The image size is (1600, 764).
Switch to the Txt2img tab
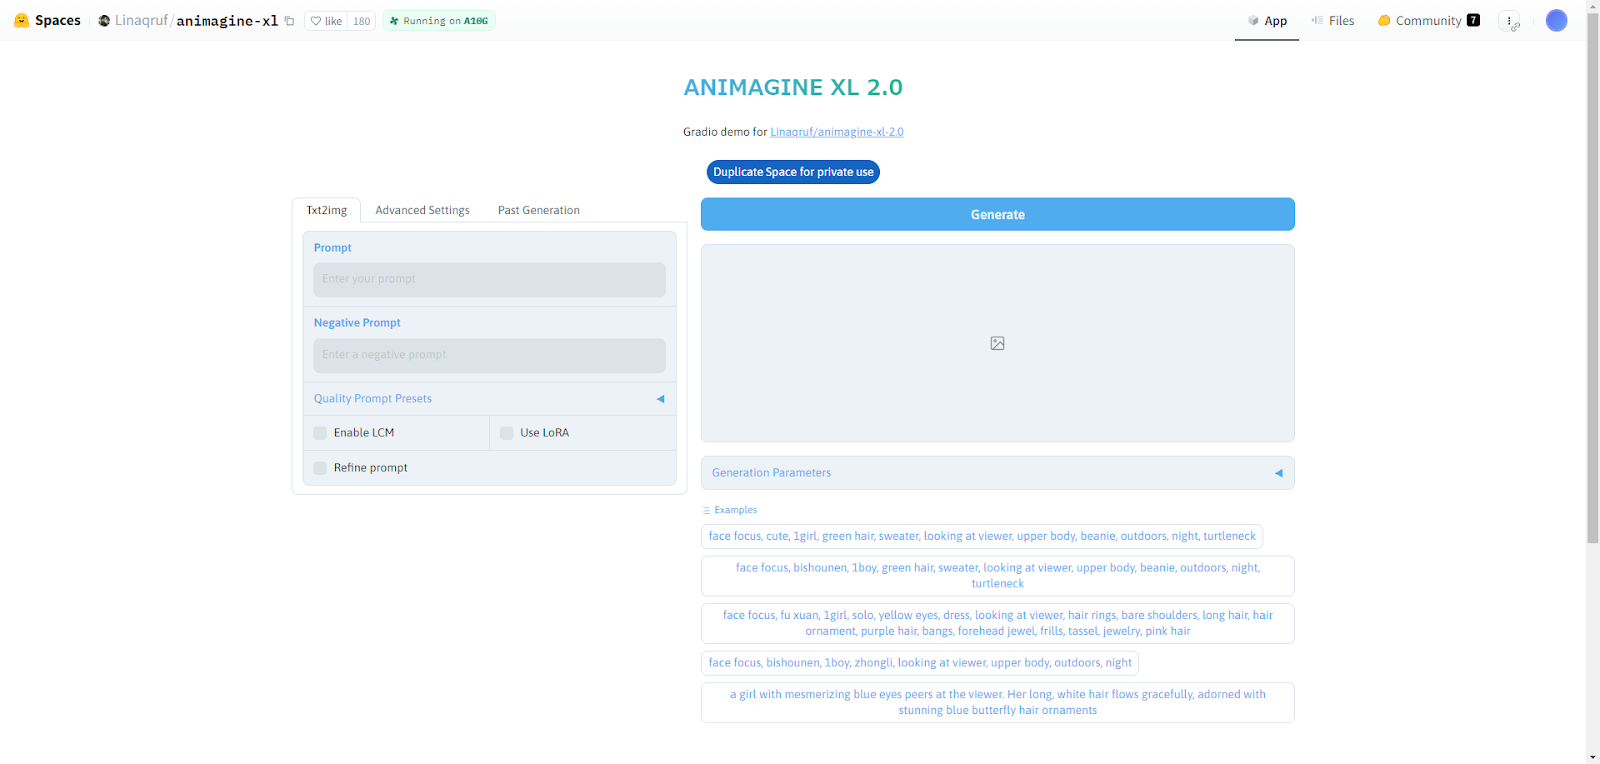(326, 210)
